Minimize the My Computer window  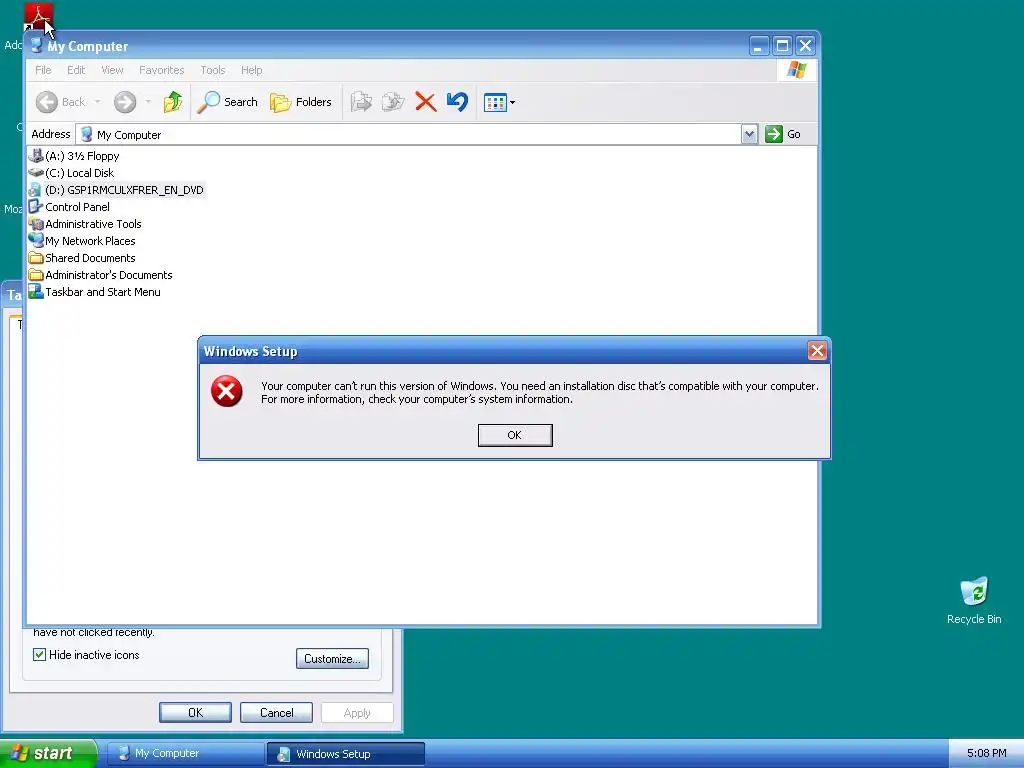click(758, 46)
